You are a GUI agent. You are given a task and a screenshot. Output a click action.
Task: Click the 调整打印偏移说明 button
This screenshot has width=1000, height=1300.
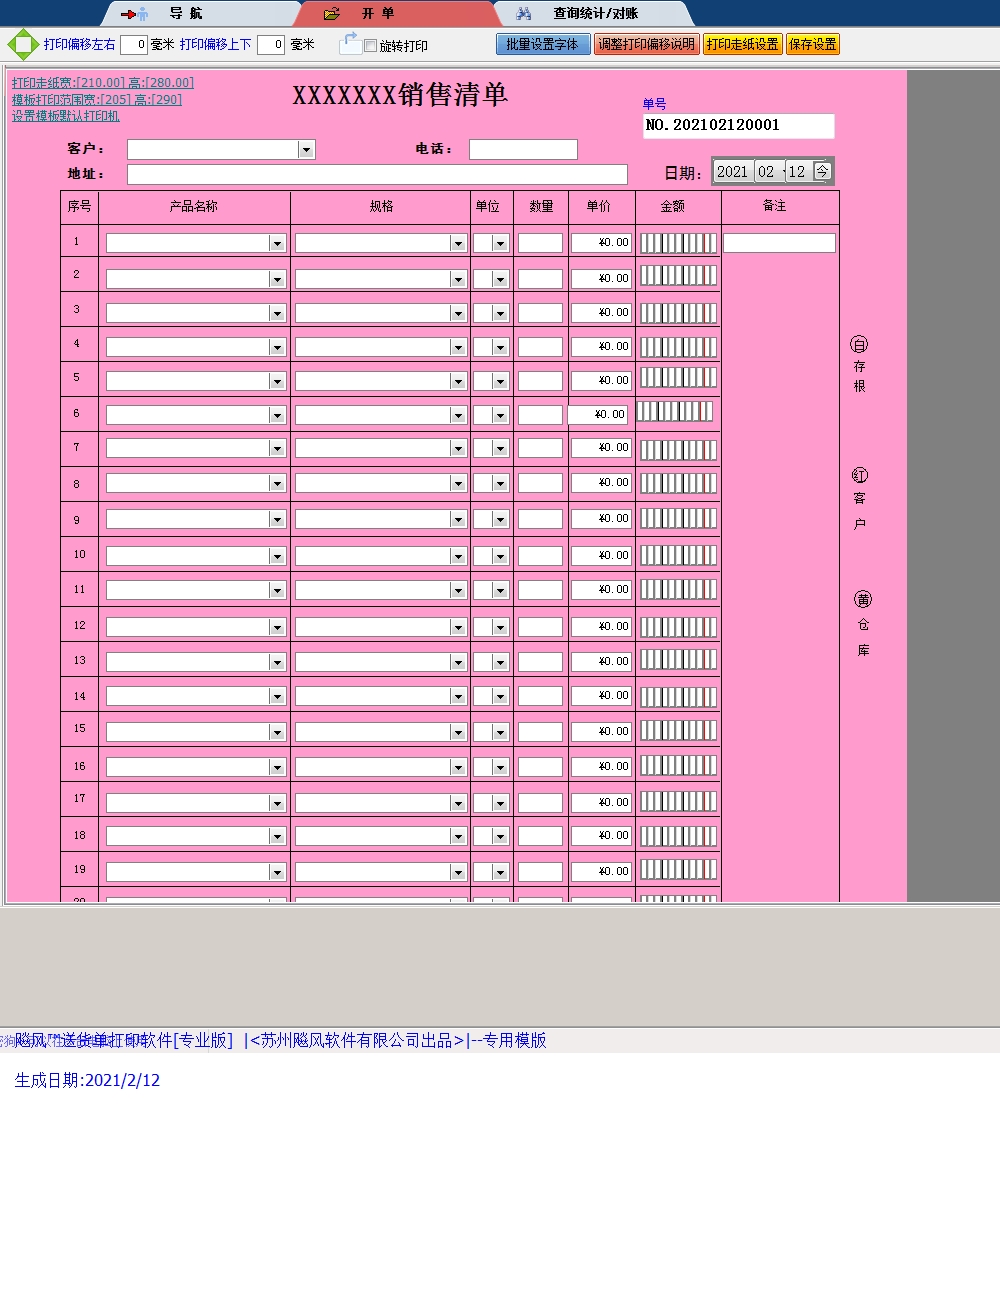coord(645,44)
